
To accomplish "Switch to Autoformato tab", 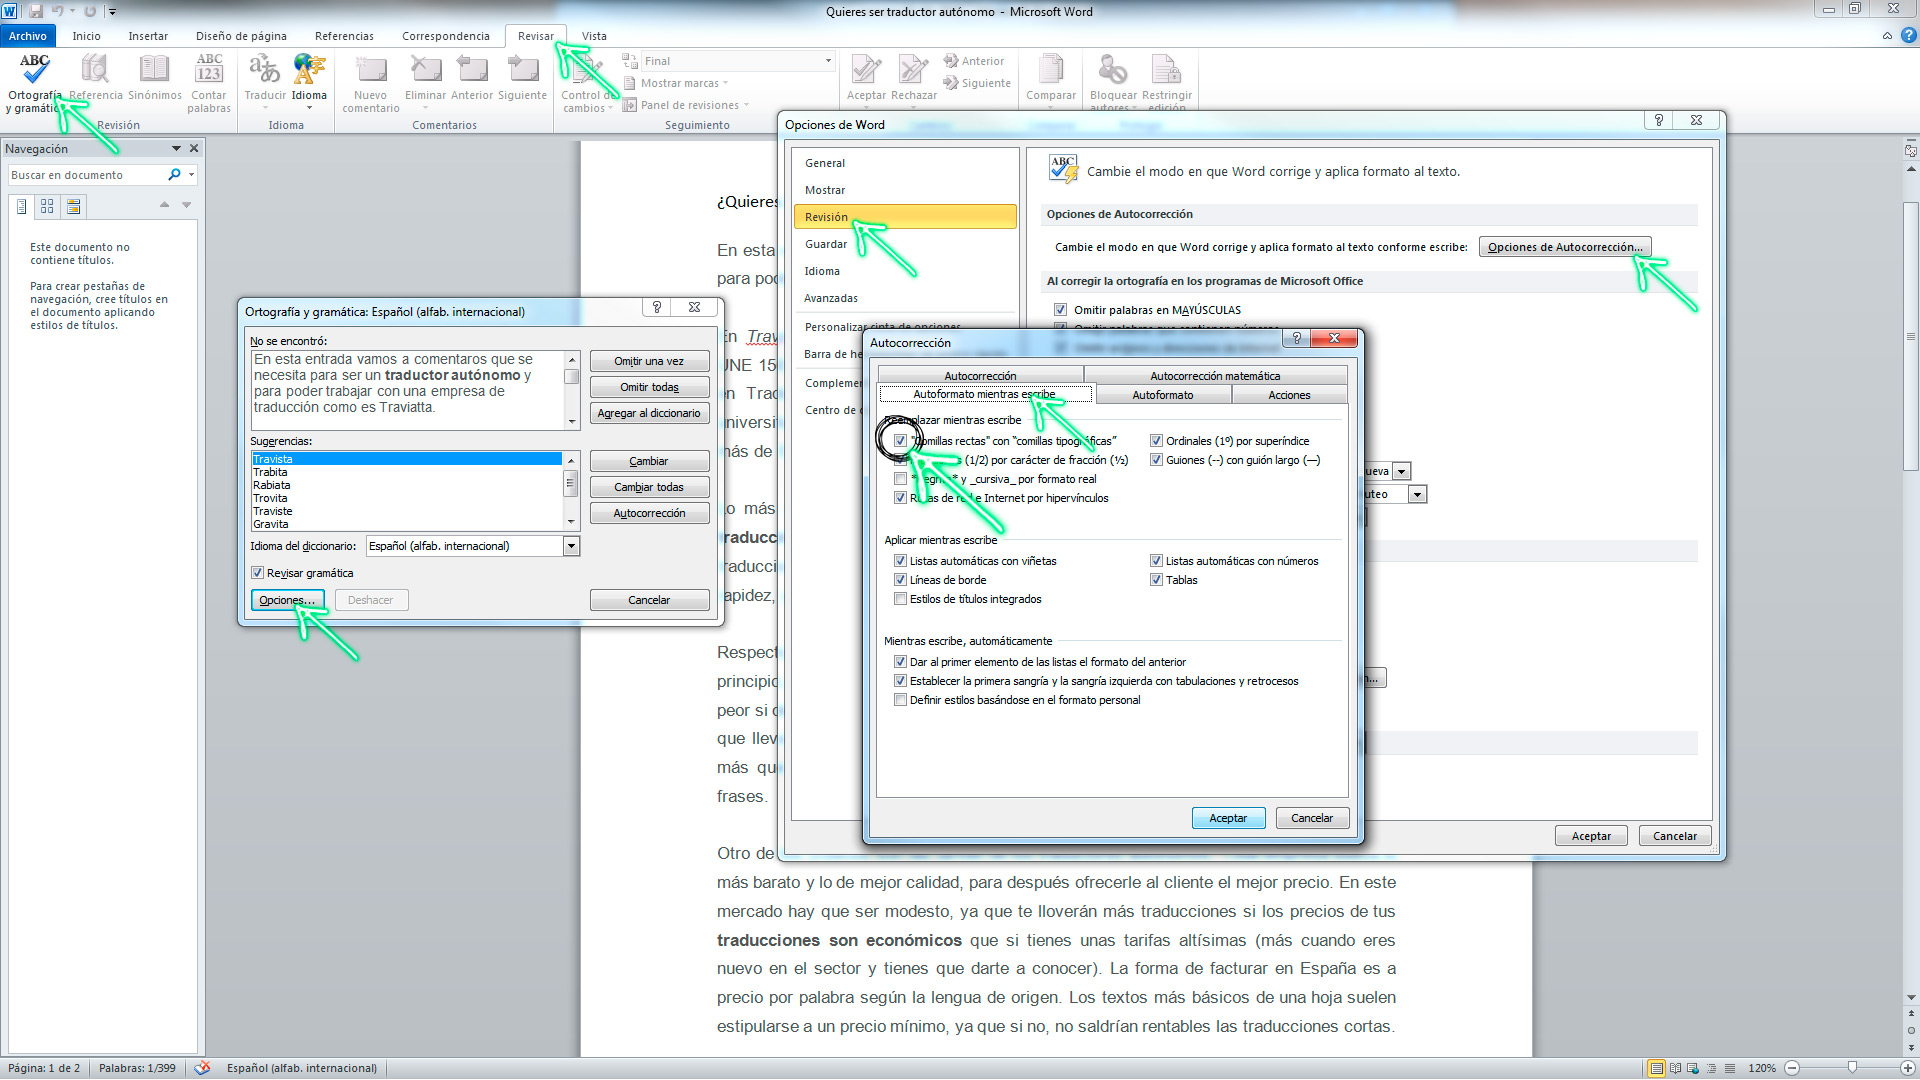I will 1163,395.
